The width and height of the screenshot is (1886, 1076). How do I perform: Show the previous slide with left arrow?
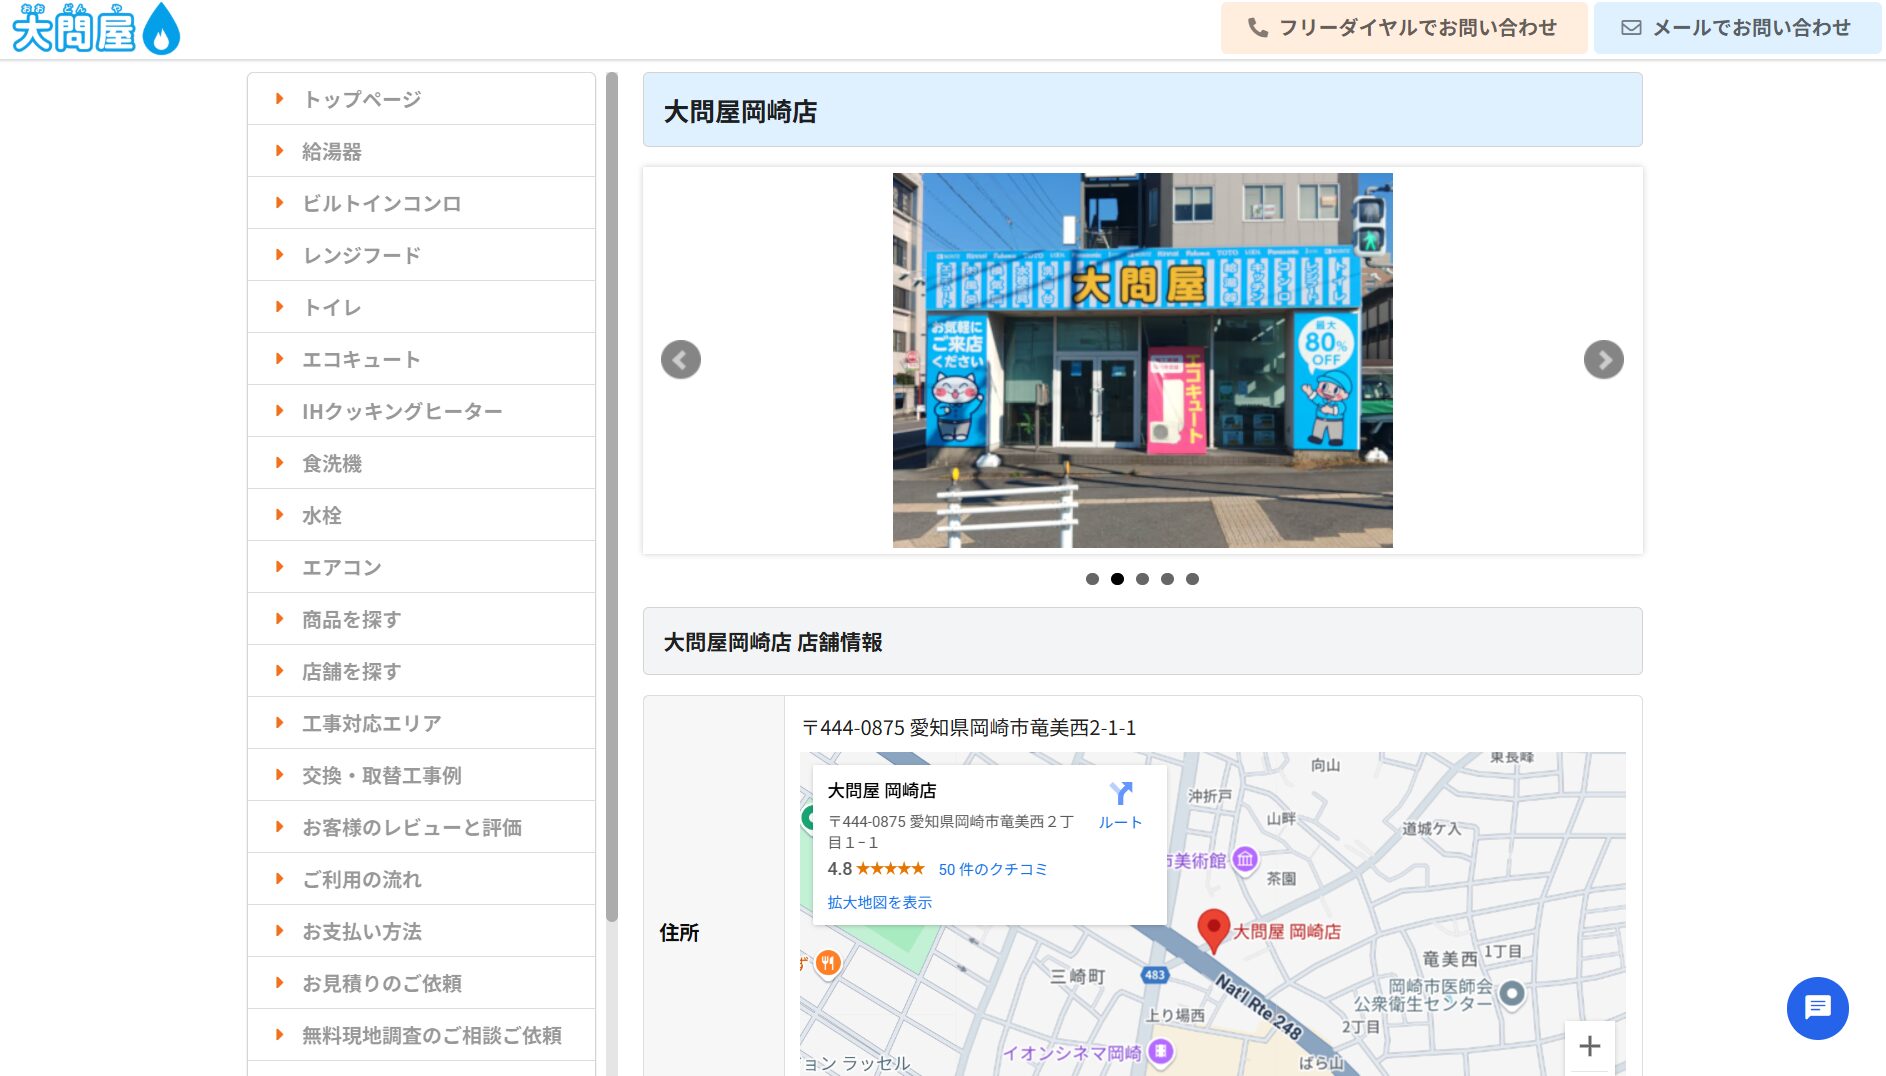pyautogui.click(x=681, y=360)
